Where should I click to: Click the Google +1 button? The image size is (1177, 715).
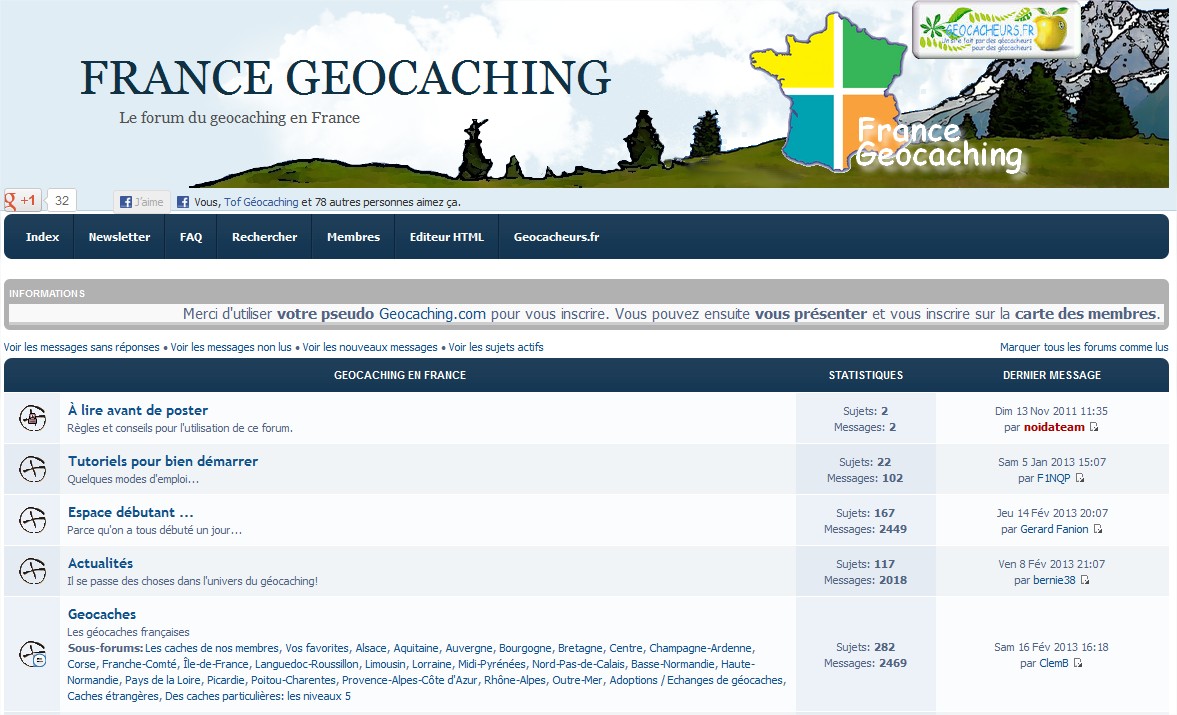23,200
